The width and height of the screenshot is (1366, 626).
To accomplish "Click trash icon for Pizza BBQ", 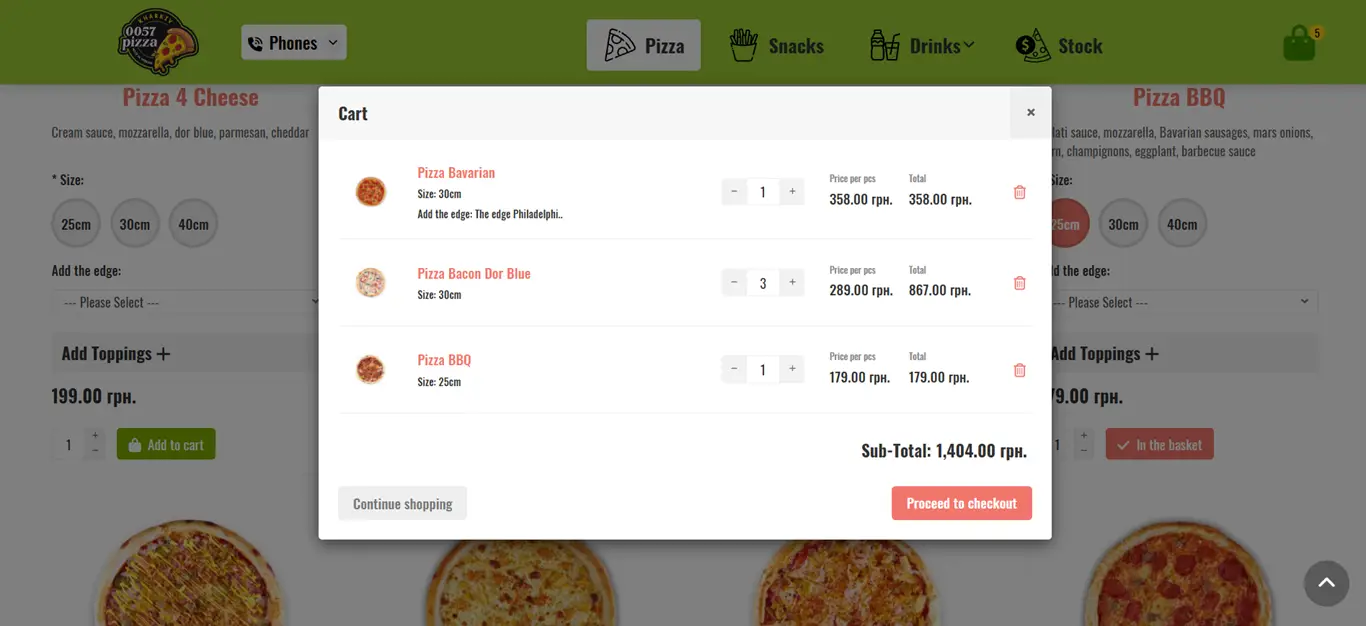I will click(x=1019, y=370).
